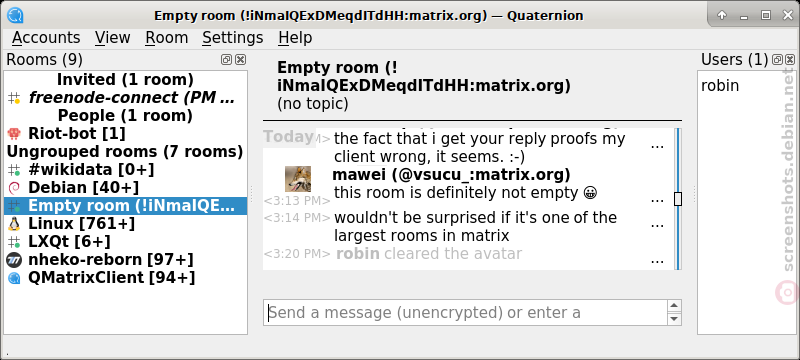Open the Accounts menu
Viewport: 800px width, 360px height.
(46, 38)
